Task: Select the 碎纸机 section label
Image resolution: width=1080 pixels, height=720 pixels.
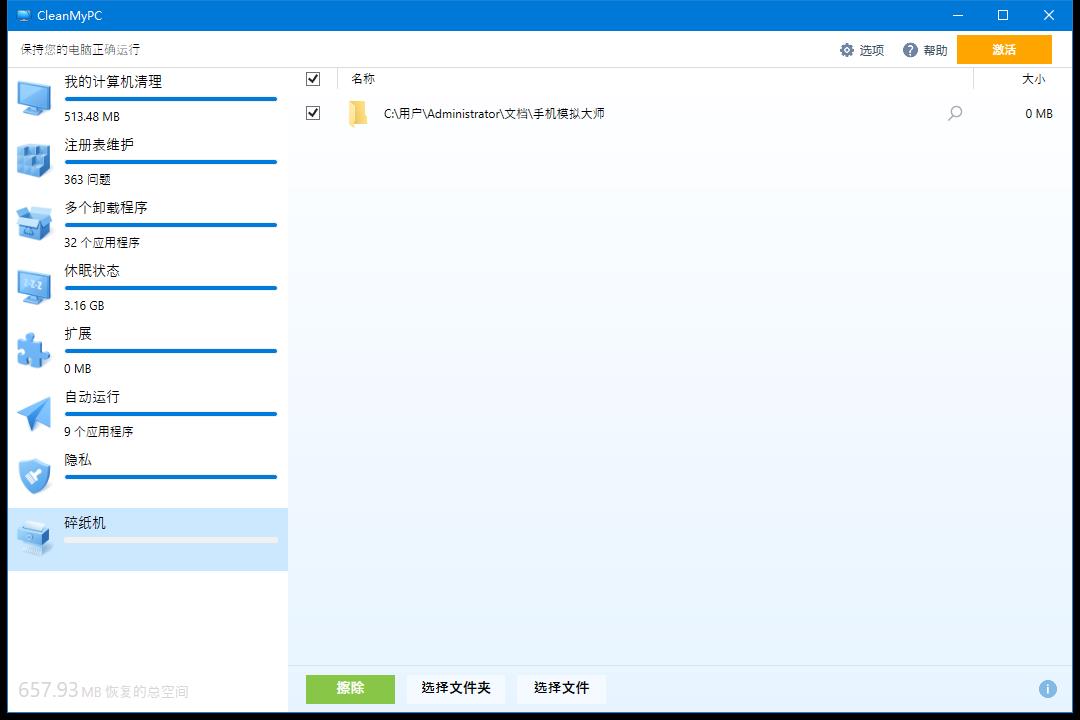Action: [x=85, y=523]
